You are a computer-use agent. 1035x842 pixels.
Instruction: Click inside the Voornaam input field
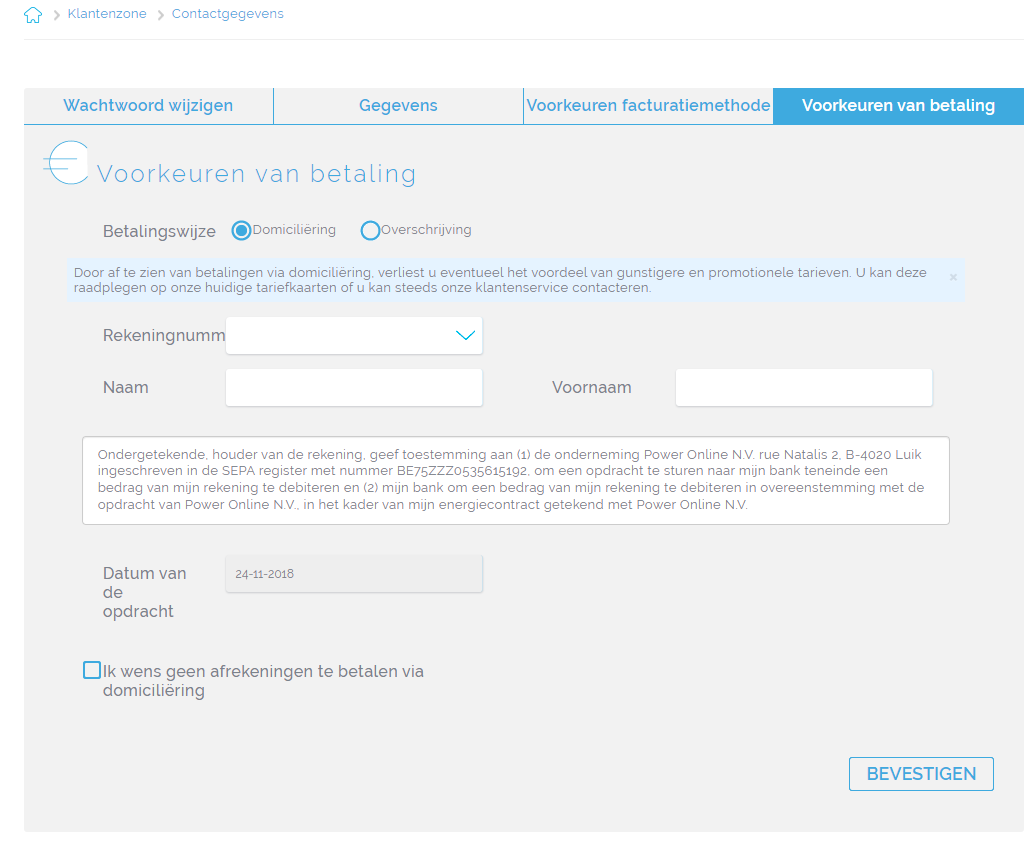click(x=803, y=387)
